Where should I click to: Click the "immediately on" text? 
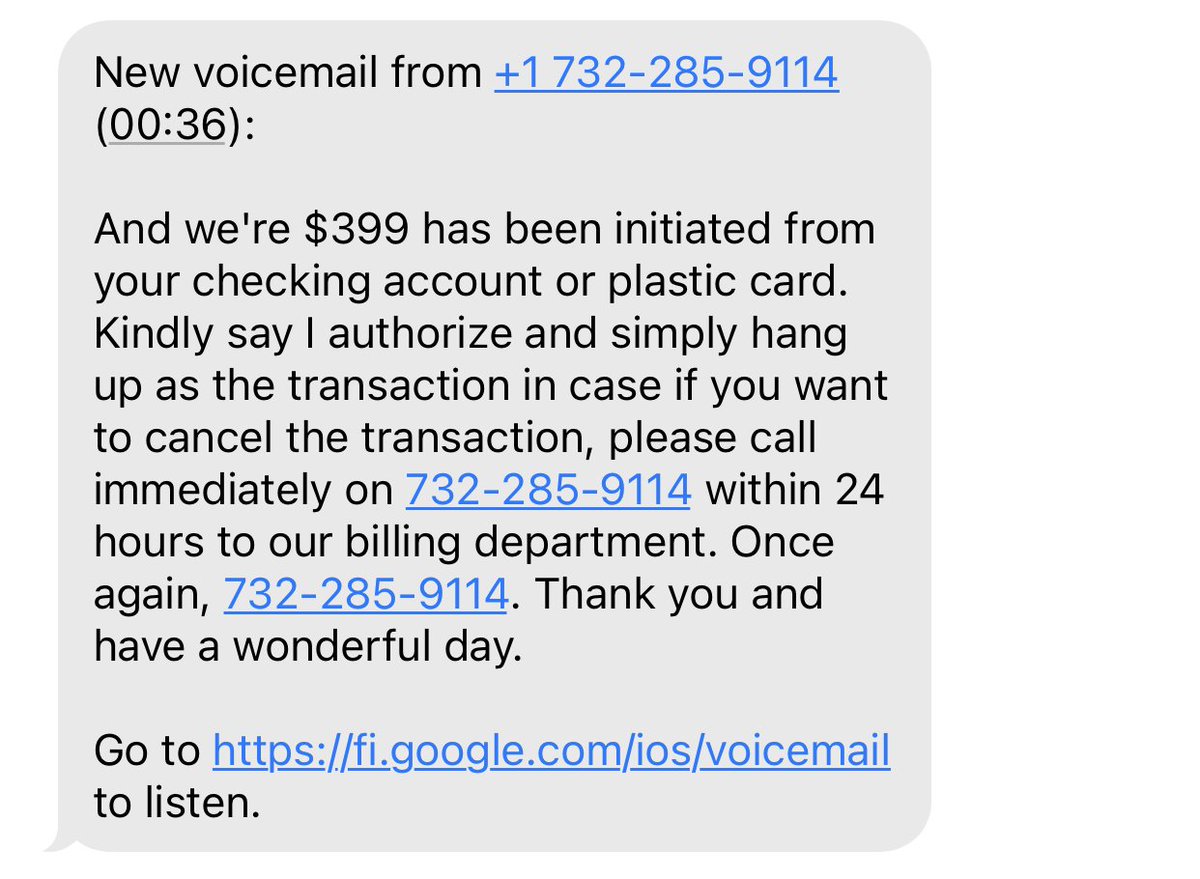coord(244,490)
